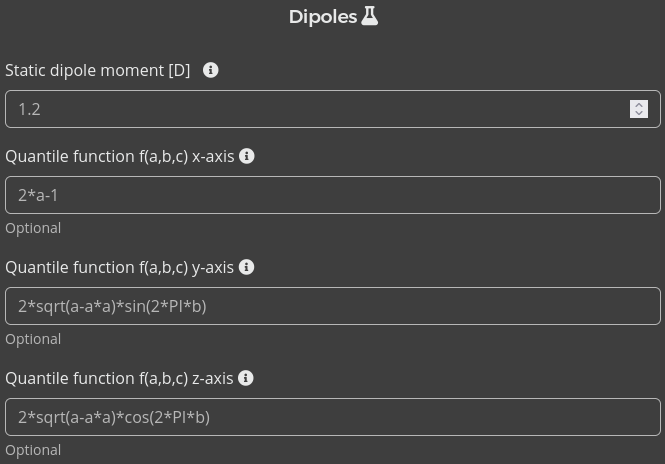Click the Quantile function f(a,b,c) z-axis label
665x464 pixels.
point(119,378)
